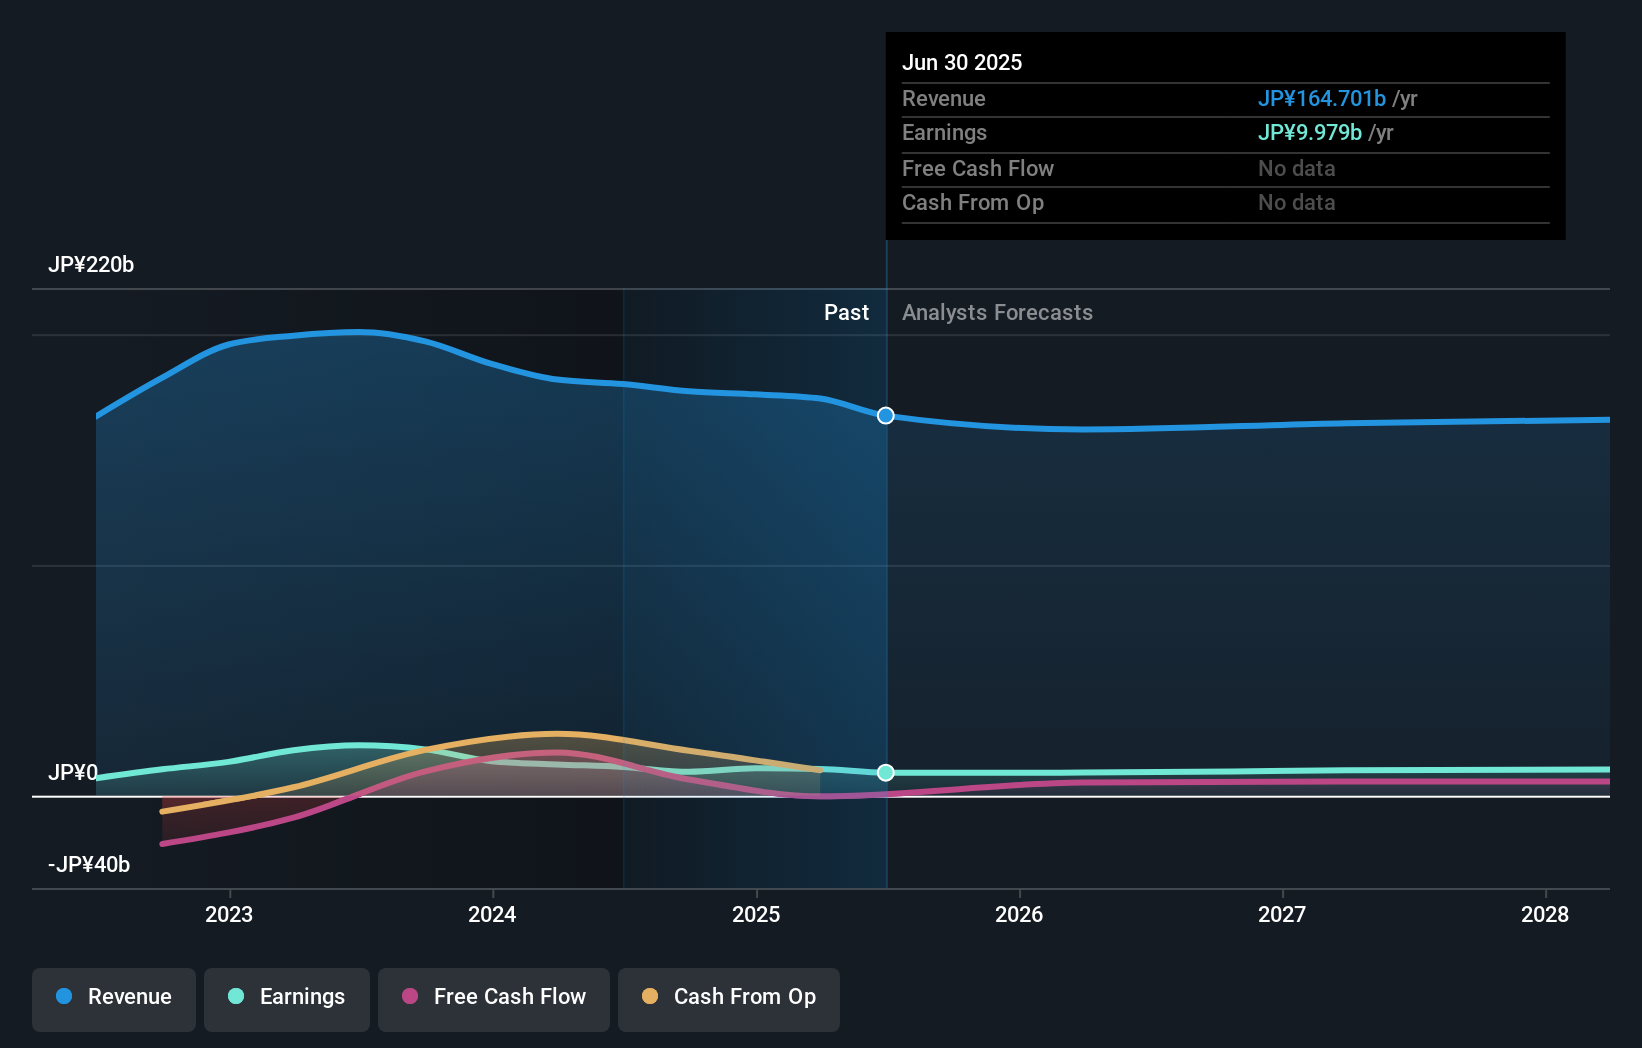
Task: Click the JP¥164.701b revenue value
Action: (1322, 99)
